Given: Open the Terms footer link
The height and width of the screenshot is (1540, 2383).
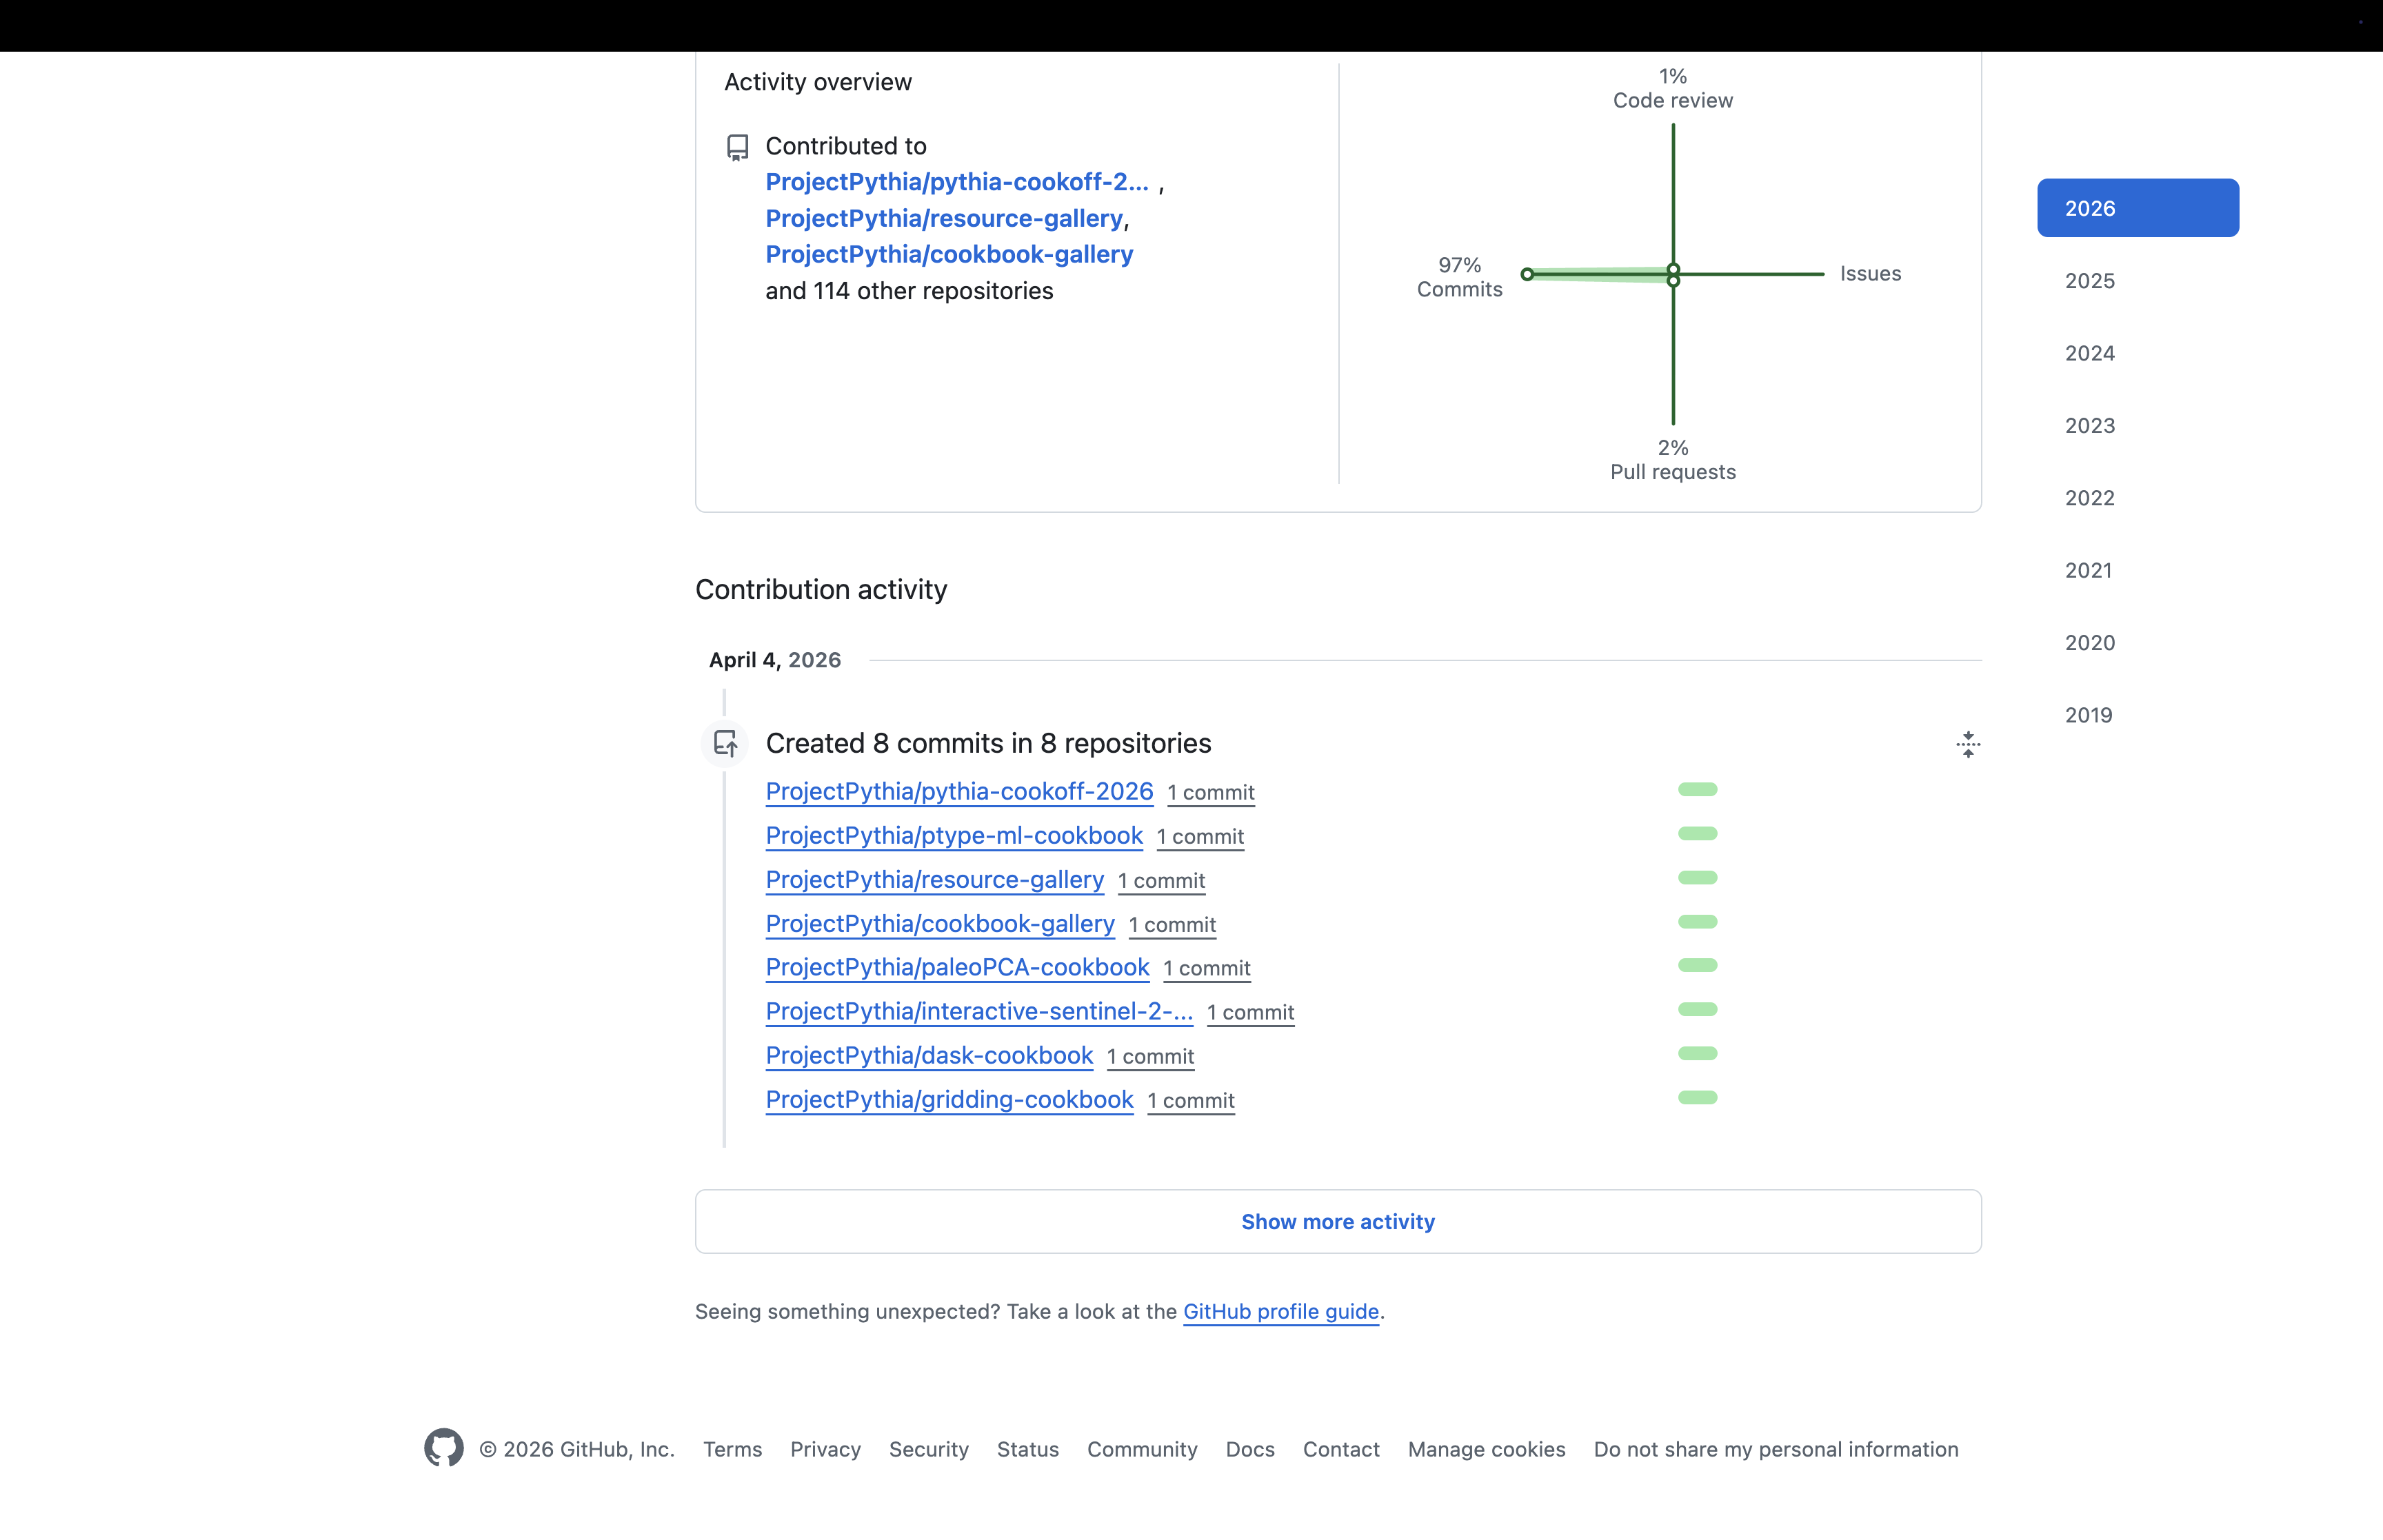Looking at the screenshot, I should click(x=732, y=1449).
